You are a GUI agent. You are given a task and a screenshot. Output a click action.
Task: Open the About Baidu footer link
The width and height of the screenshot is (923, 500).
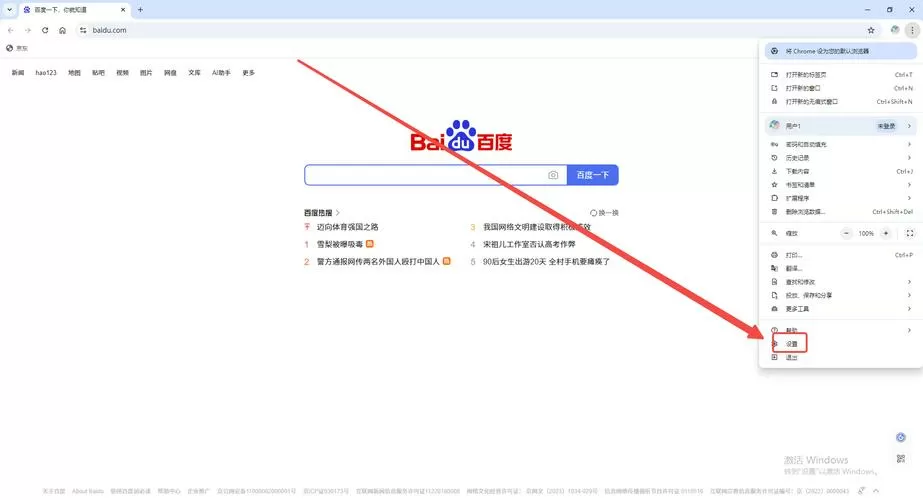click(88, 491)
